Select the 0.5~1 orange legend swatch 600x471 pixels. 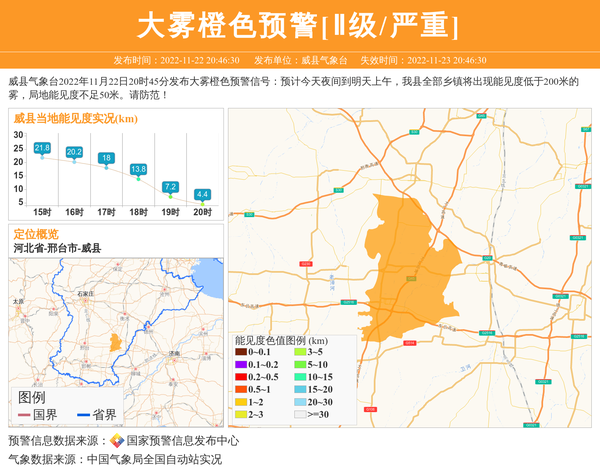(x=240, y=389)
